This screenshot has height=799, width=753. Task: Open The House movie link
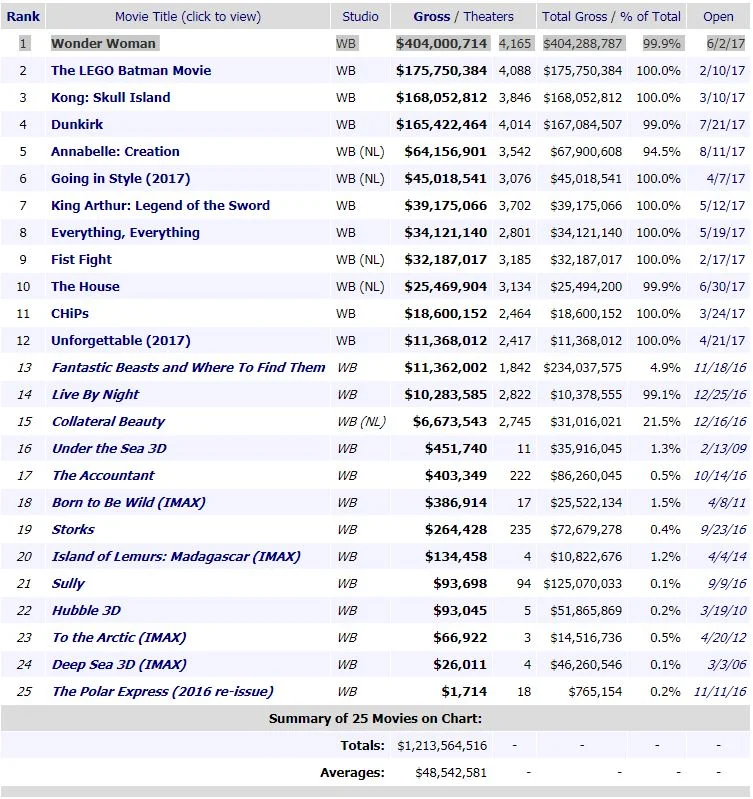pyautogui.click(x=85, y=286)
